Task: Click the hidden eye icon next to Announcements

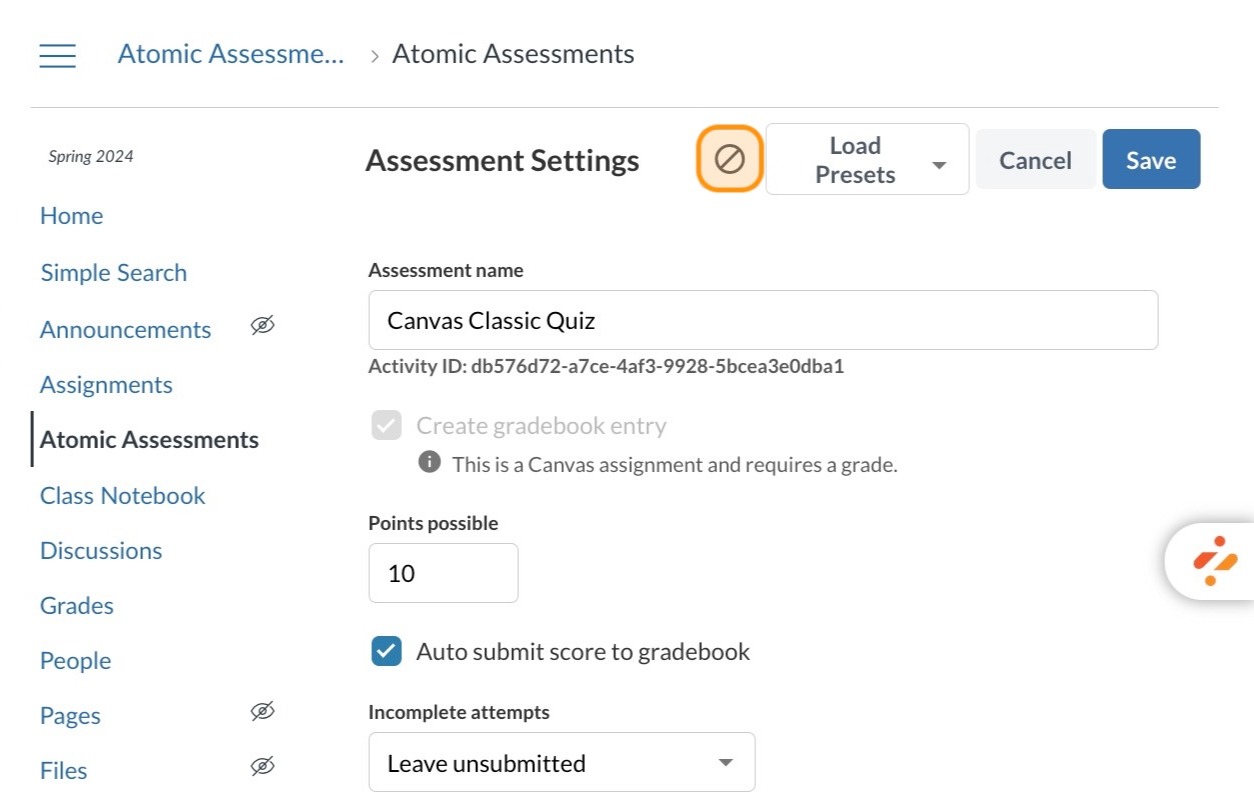Action: point(262,326)
